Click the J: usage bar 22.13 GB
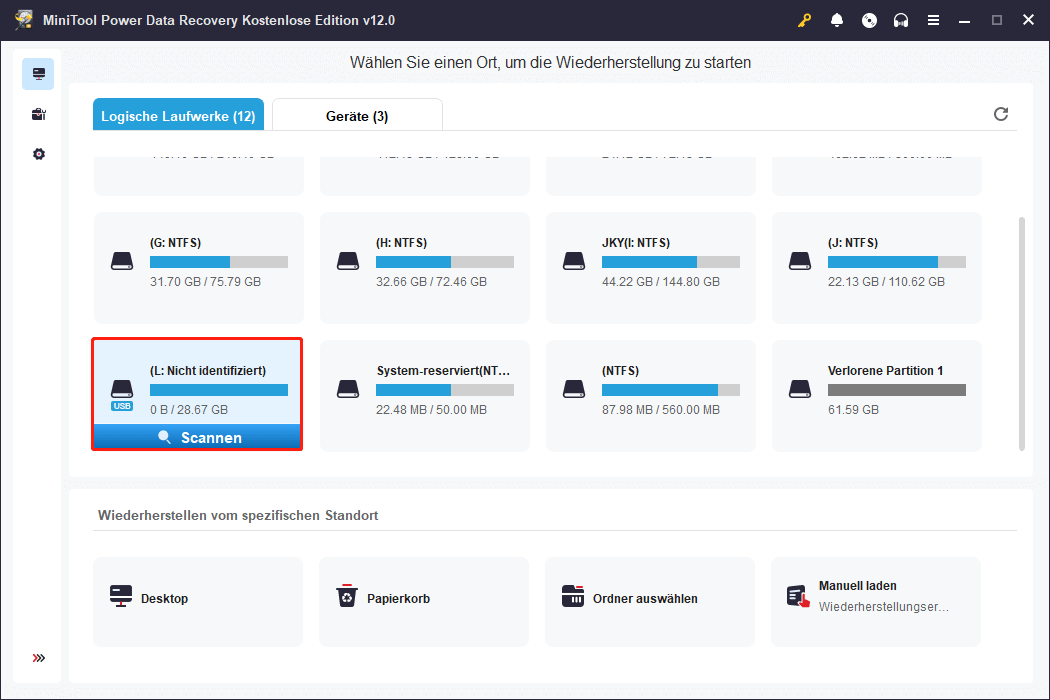1050x700 pixels. tap(897, 262)
